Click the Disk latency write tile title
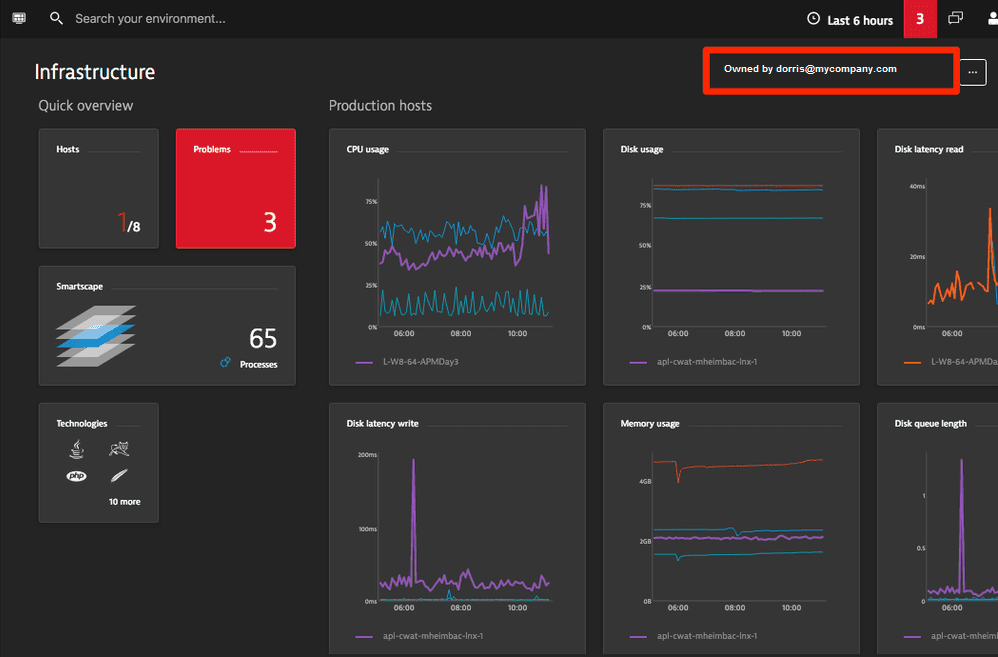The height and width of the screenshot is (657, 998). tap(383, 423)
